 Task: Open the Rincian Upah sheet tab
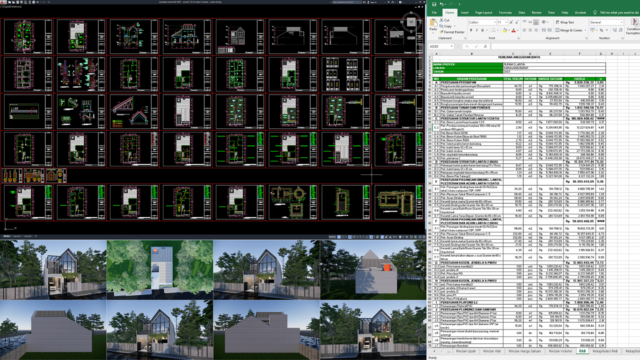pyautogui.click(x=466, y=351)
